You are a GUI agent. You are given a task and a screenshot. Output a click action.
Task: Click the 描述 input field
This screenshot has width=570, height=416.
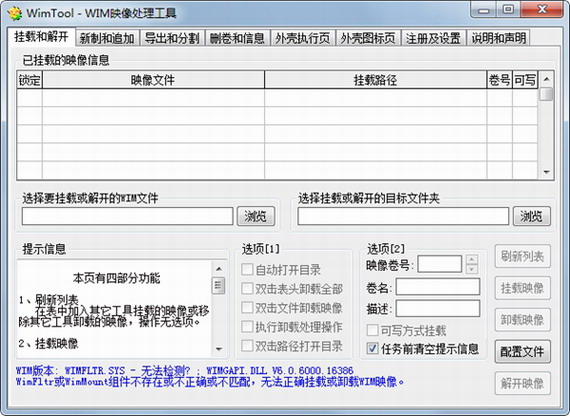click(438, 308)
